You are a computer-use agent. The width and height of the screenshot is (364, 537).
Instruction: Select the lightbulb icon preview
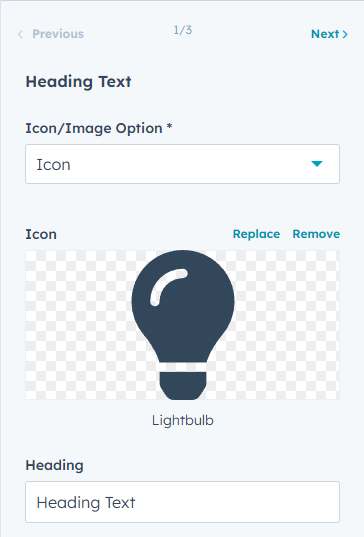[183, 325]
